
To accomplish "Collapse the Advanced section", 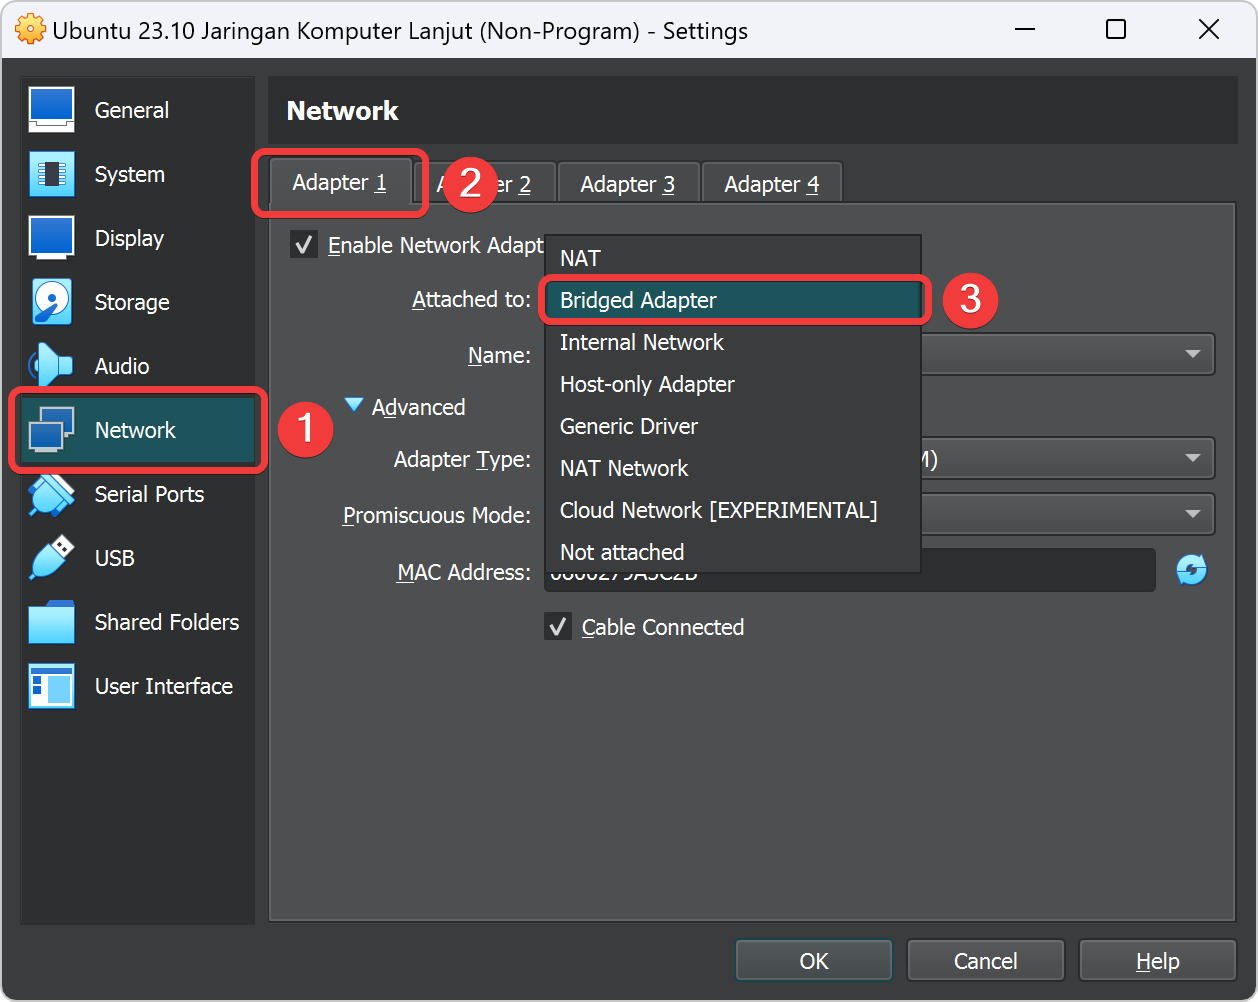I will (354, 405).
